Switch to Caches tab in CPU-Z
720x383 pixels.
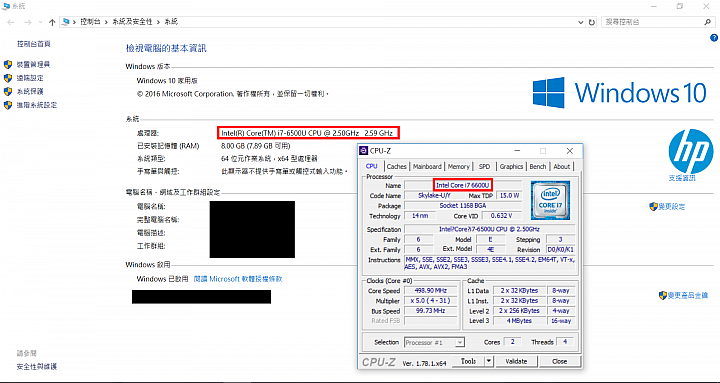click(x=396, y=167)
